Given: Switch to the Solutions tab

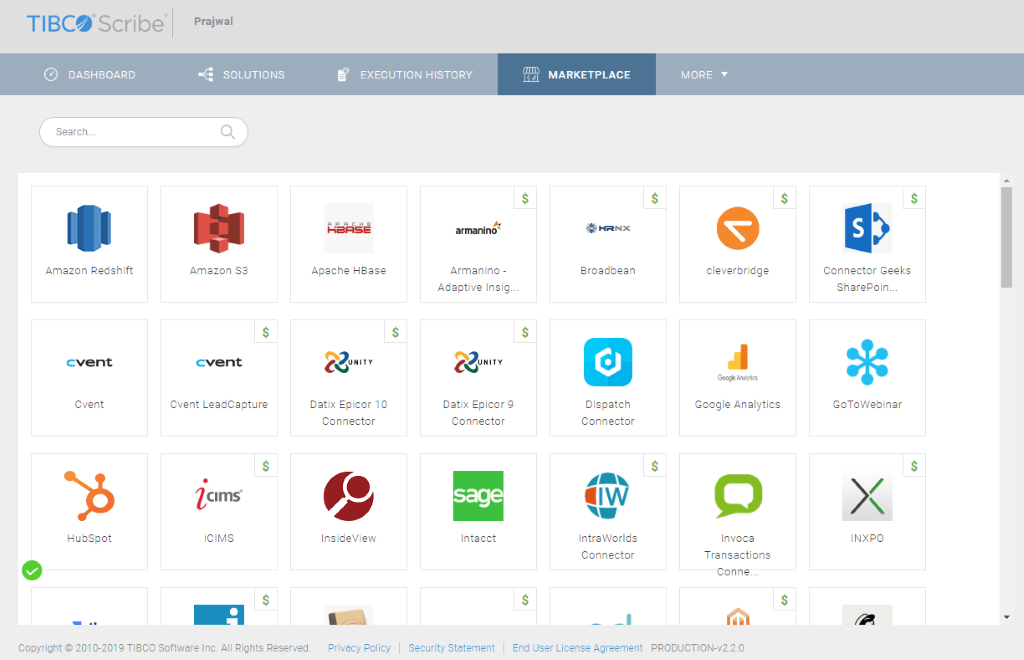Looking at the screenshot, I should click(x=242, y=74).
